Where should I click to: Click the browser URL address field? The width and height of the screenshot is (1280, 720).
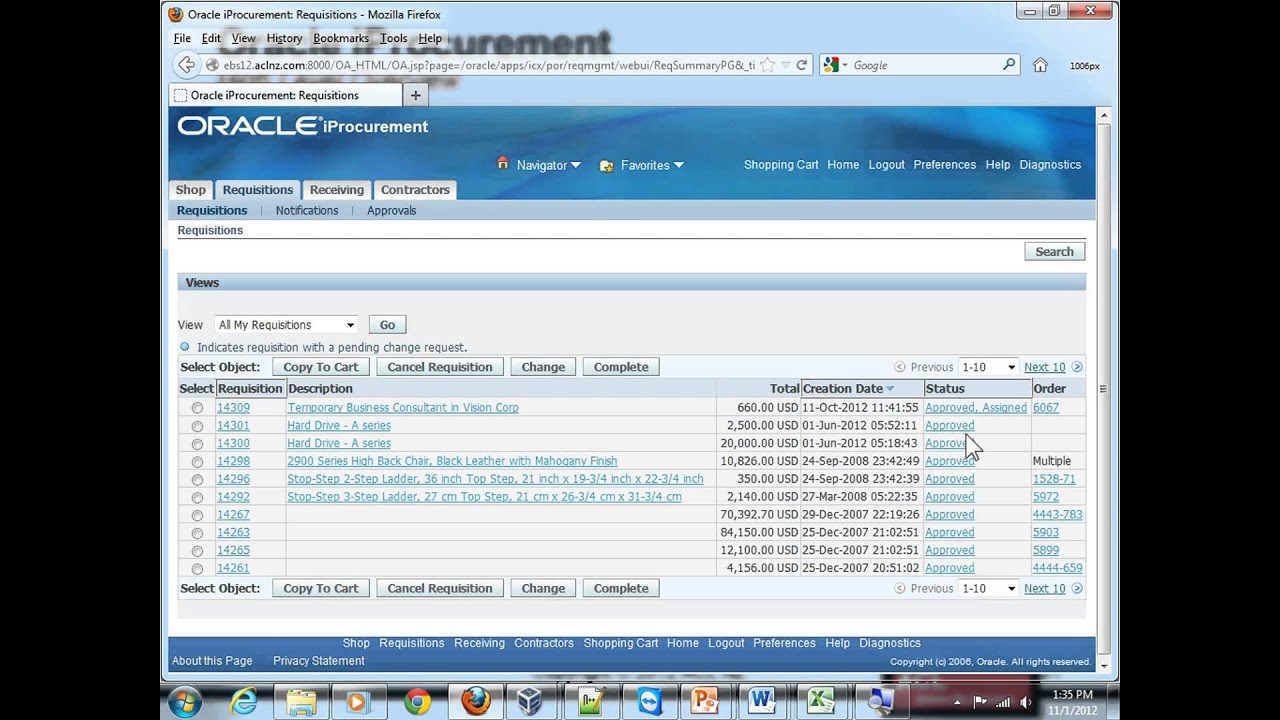coord(488,65)
